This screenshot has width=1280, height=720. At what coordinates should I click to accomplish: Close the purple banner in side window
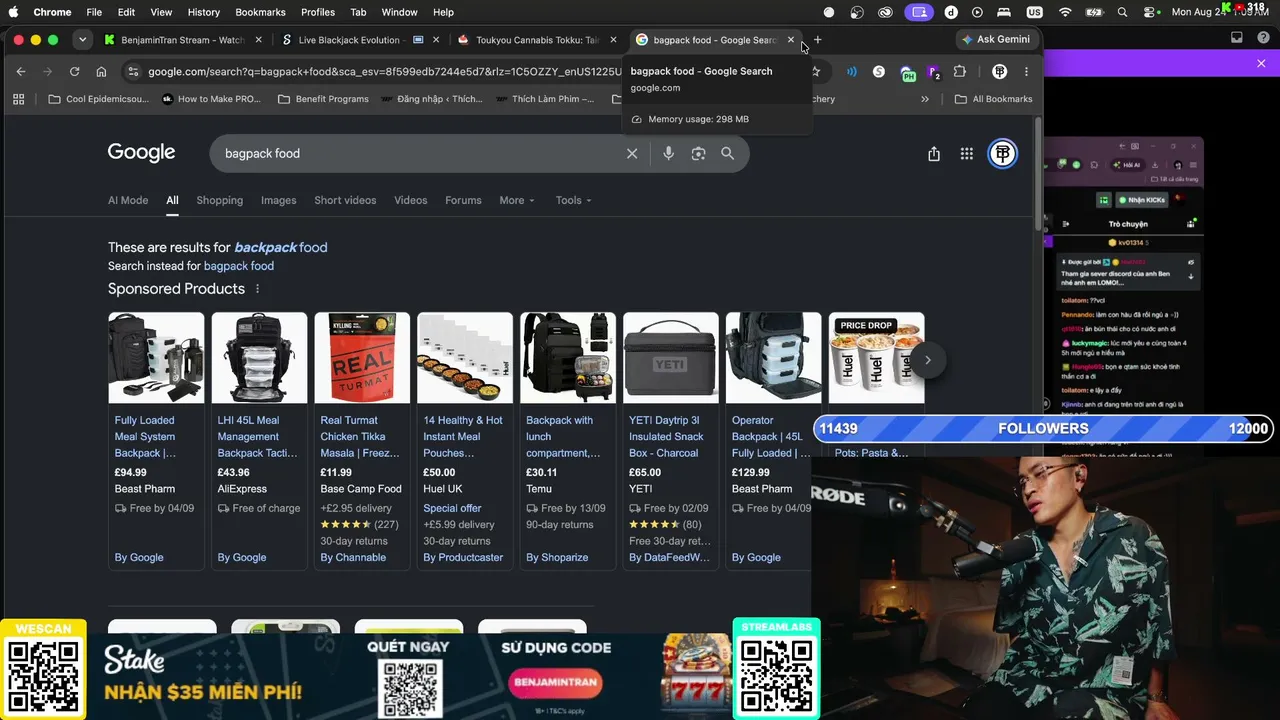point(1261,63)
